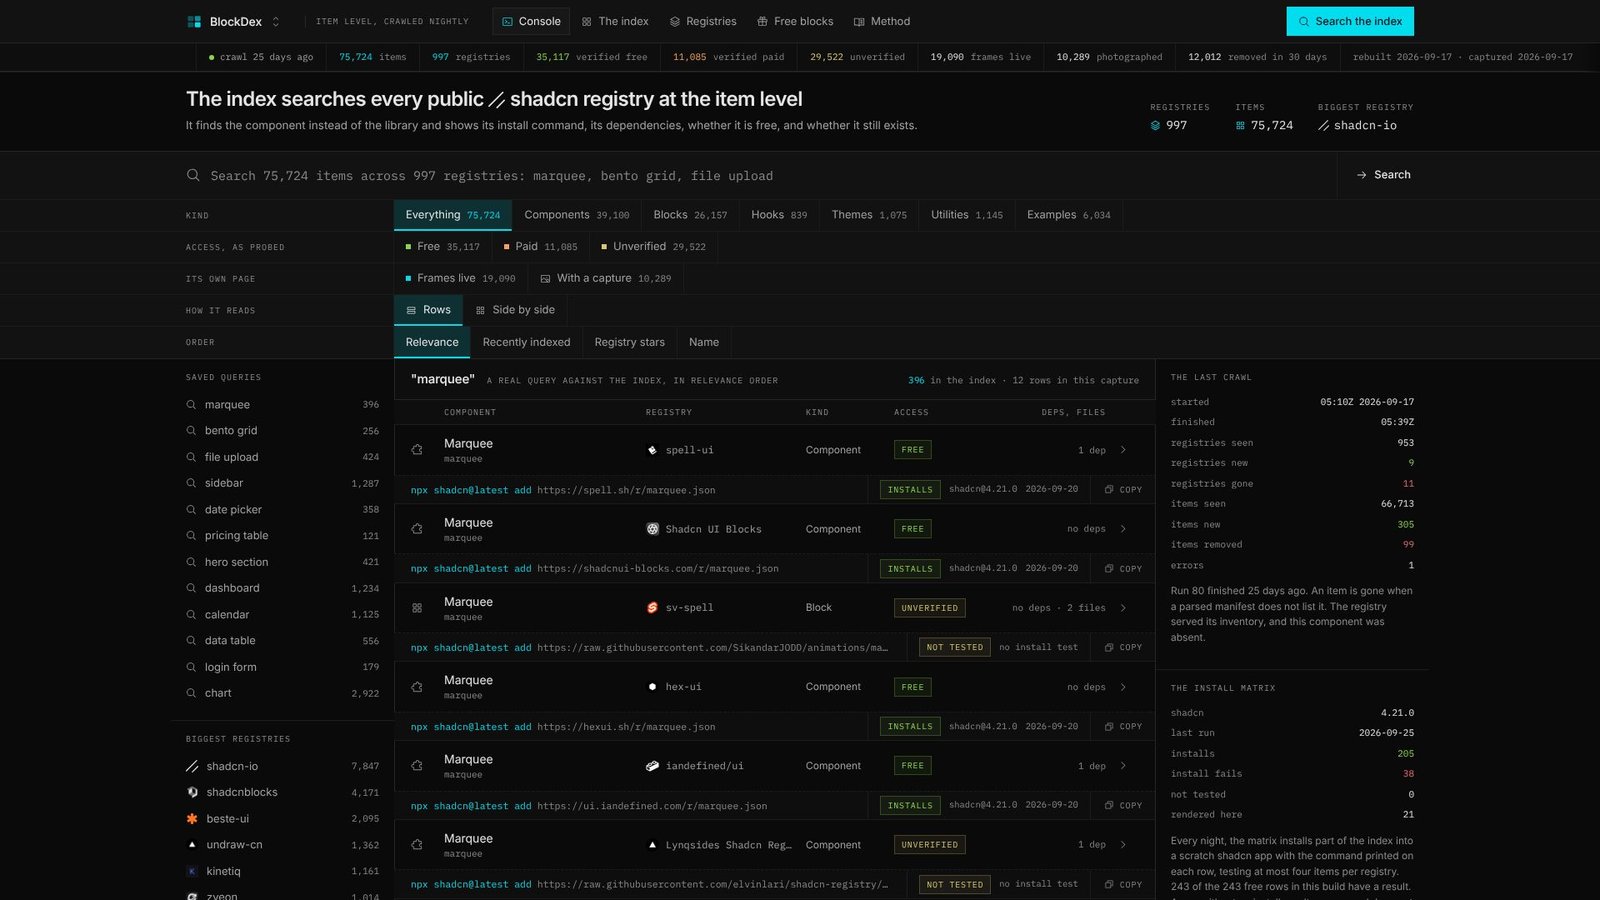Copy the spell.sh marquee install command
This screenshot has height=900, width=1600.
tap(1123, 490)
